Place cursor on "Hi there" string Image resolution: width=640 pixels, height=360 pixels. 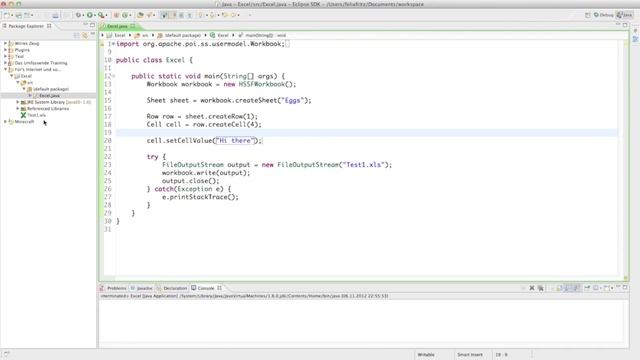click(235, 140)
